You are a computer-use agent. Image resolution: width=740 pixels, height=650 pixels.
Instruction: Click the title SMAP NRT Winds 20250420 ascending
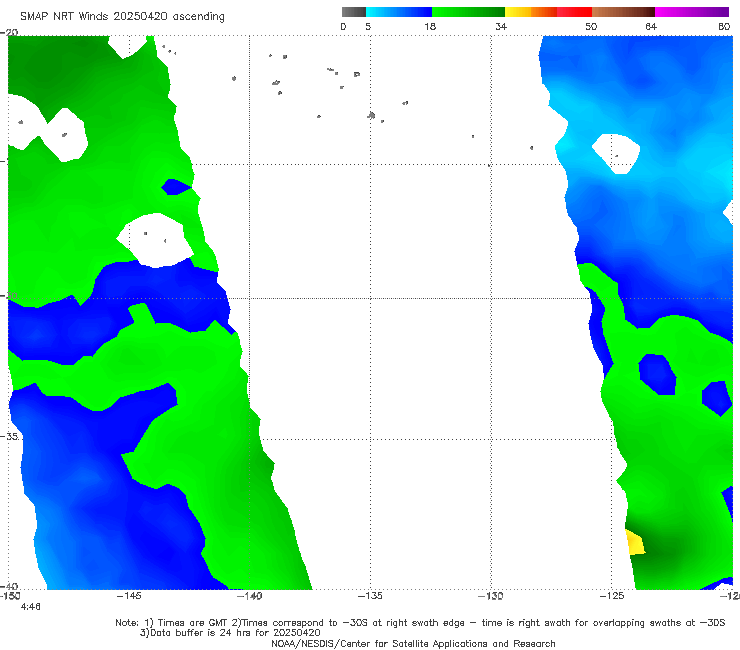point(122,16)
